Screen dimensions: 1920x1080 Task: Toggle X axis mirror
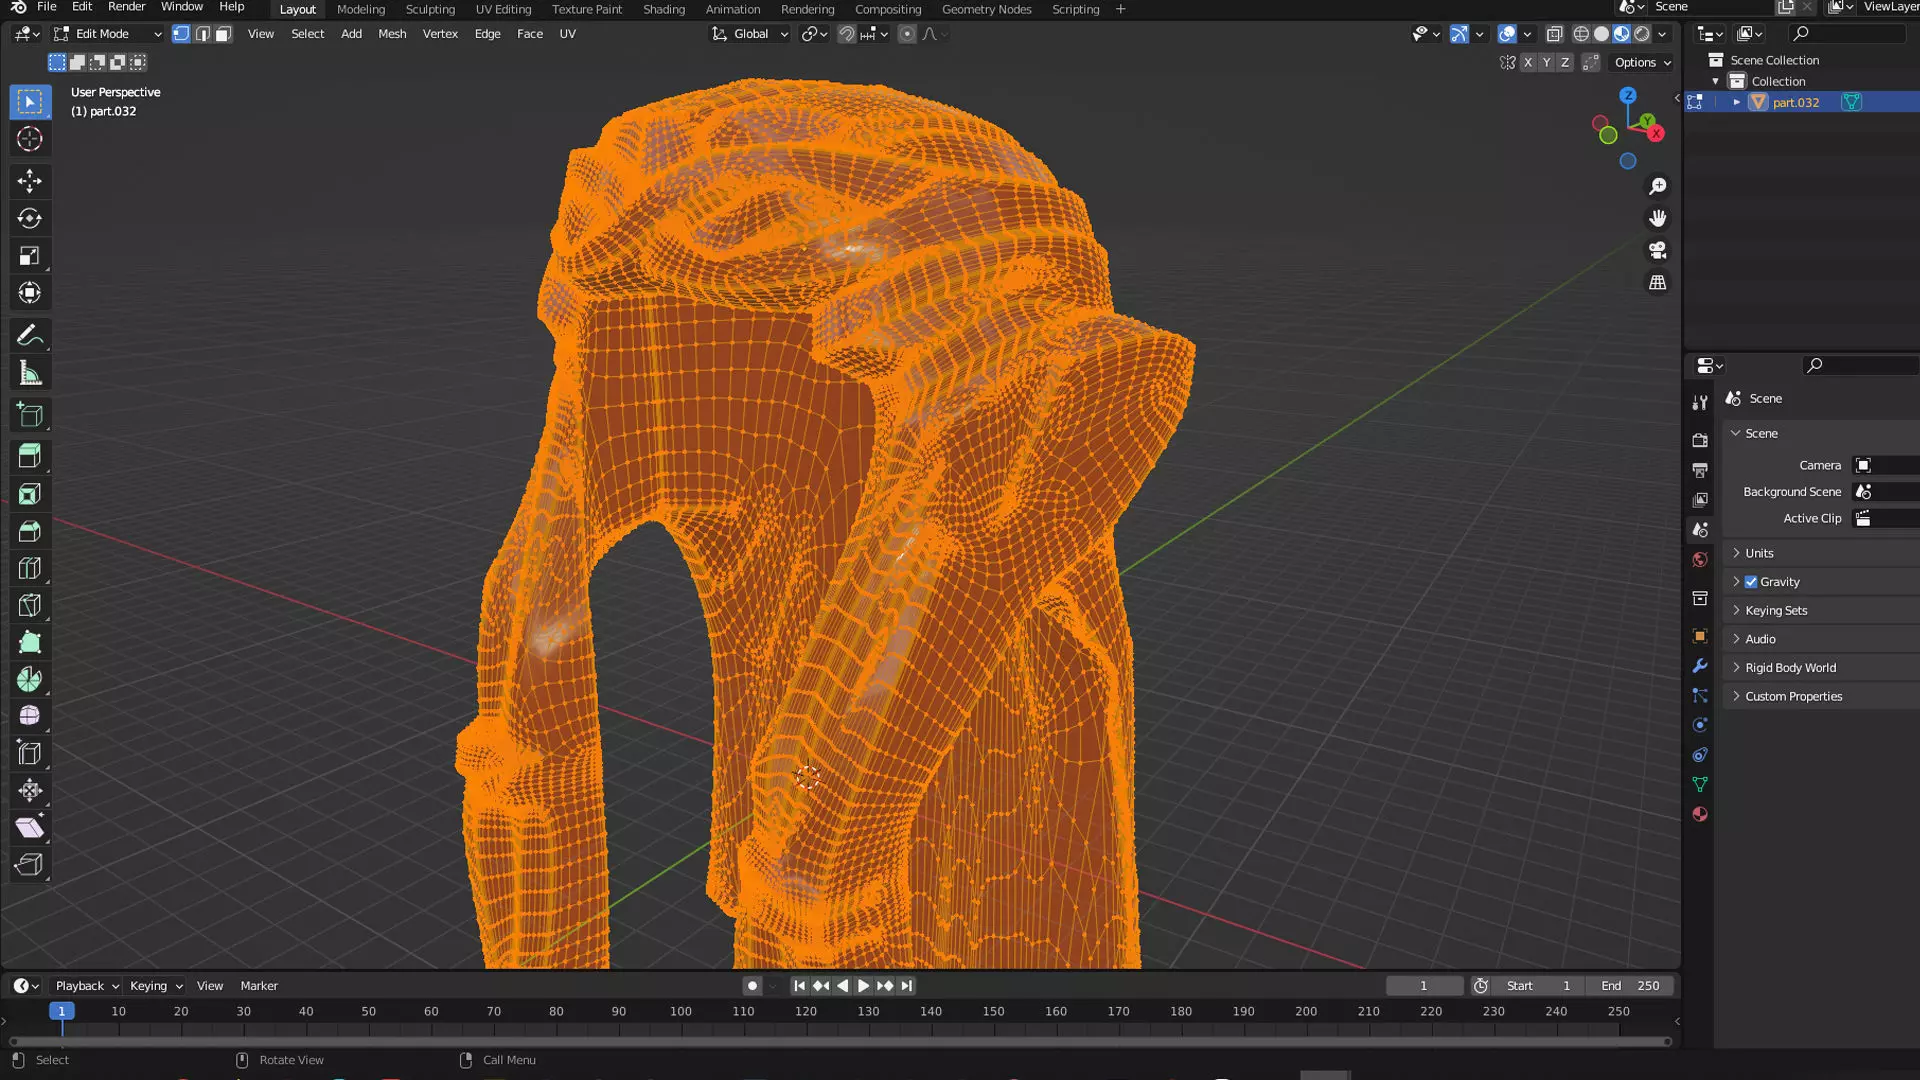click(1527, 62)
